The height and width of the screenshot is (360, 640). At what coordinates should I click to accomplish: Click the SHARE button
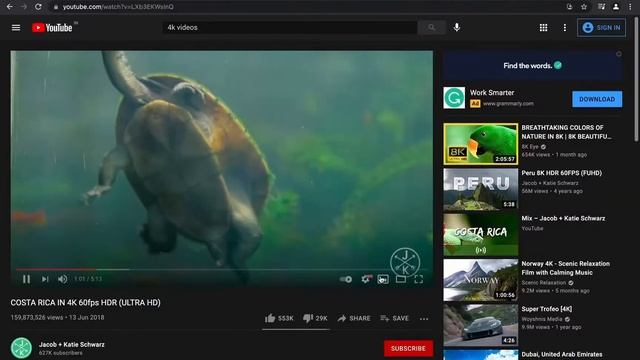pyautogui.click(x=354, y=318)
